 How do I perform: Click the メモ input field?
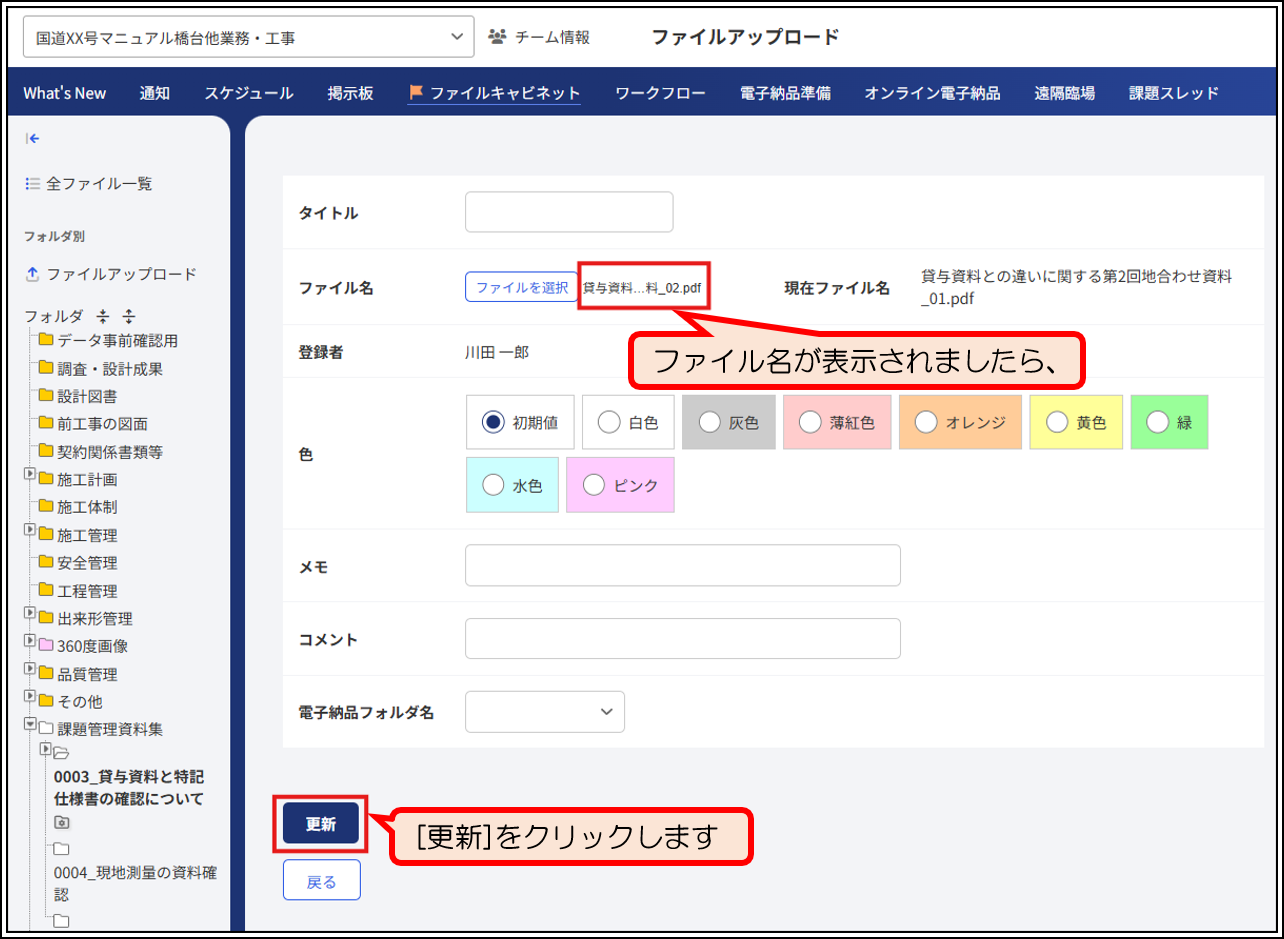coord(683,565)
